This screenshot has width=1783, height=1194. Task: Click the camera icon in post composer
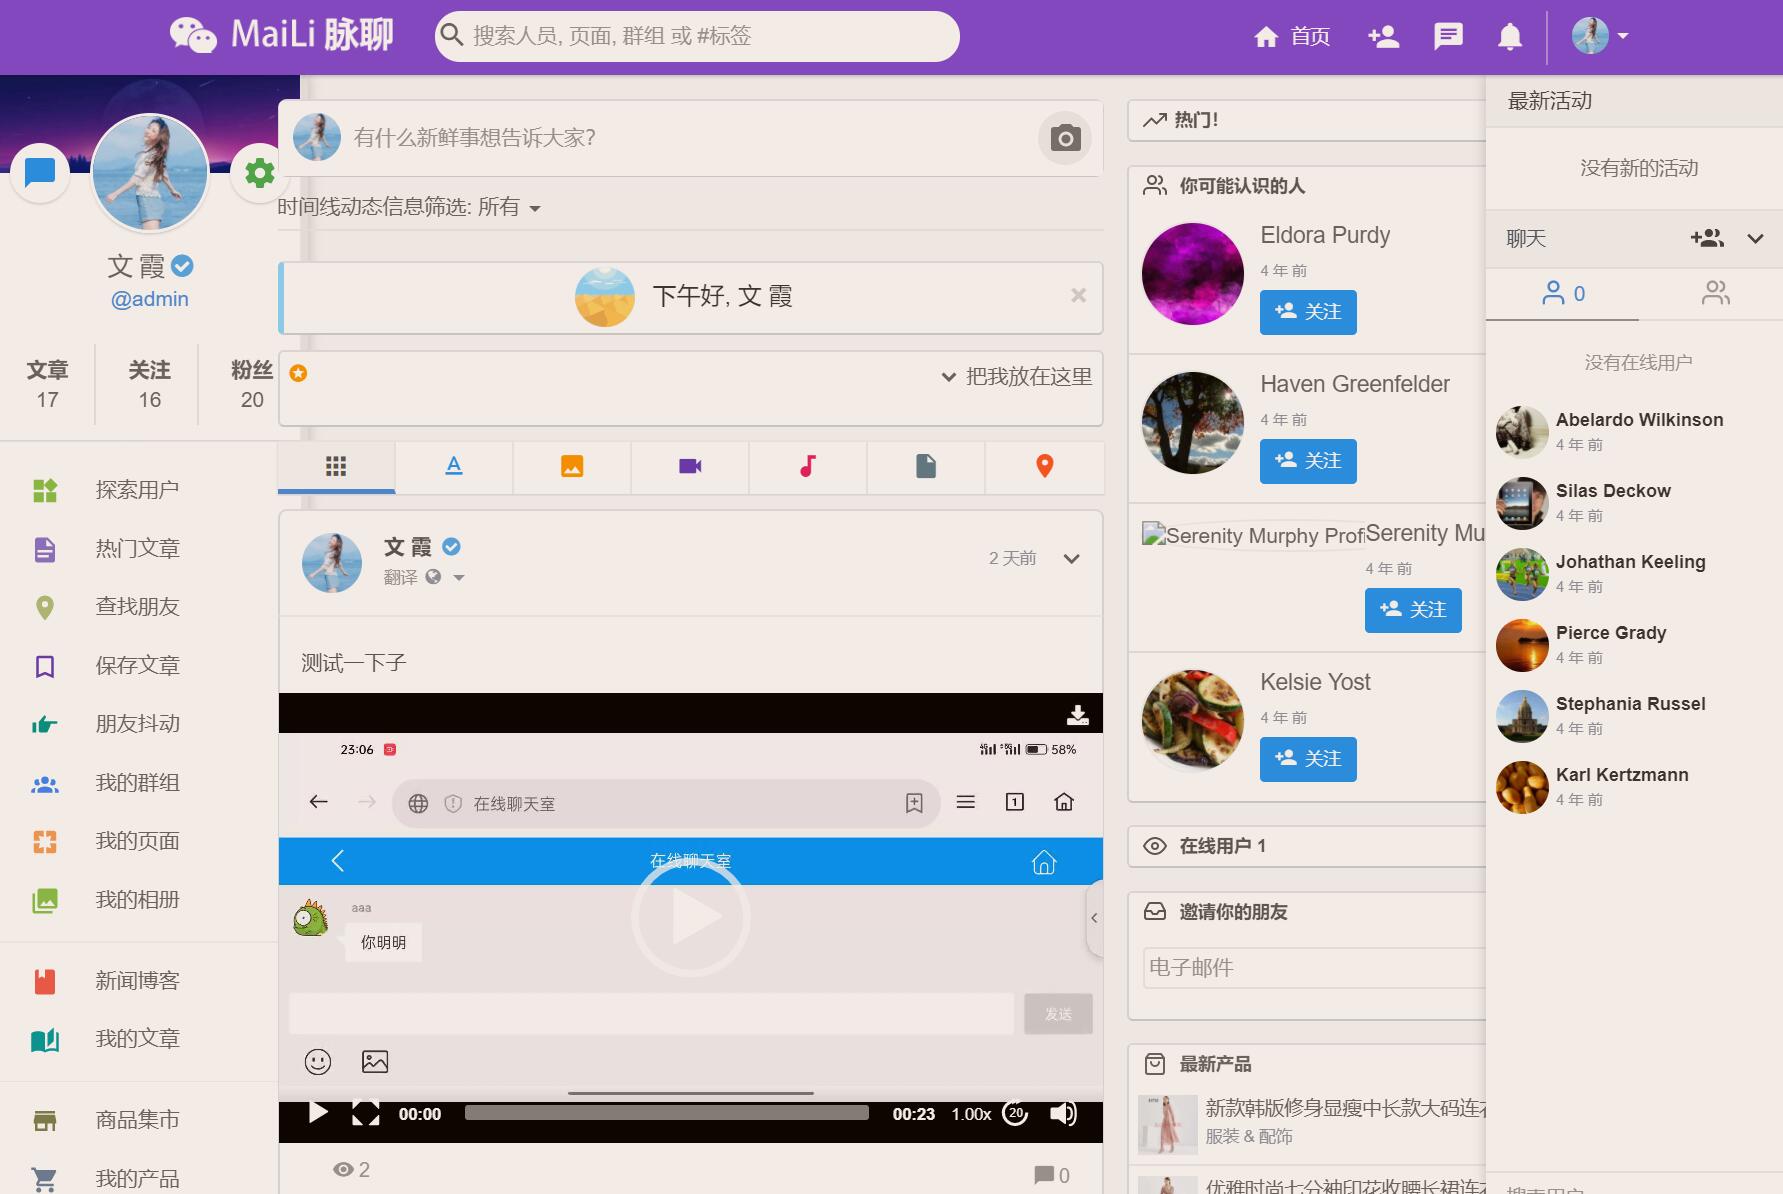(x=1065, y=138)
